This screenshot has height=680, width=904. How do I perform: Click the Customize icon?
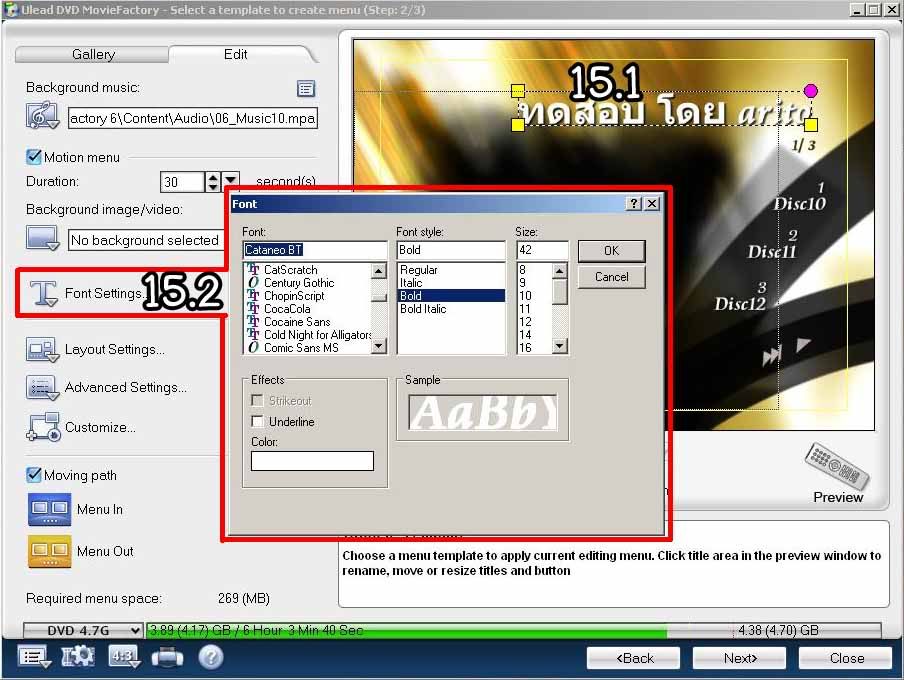44,427
